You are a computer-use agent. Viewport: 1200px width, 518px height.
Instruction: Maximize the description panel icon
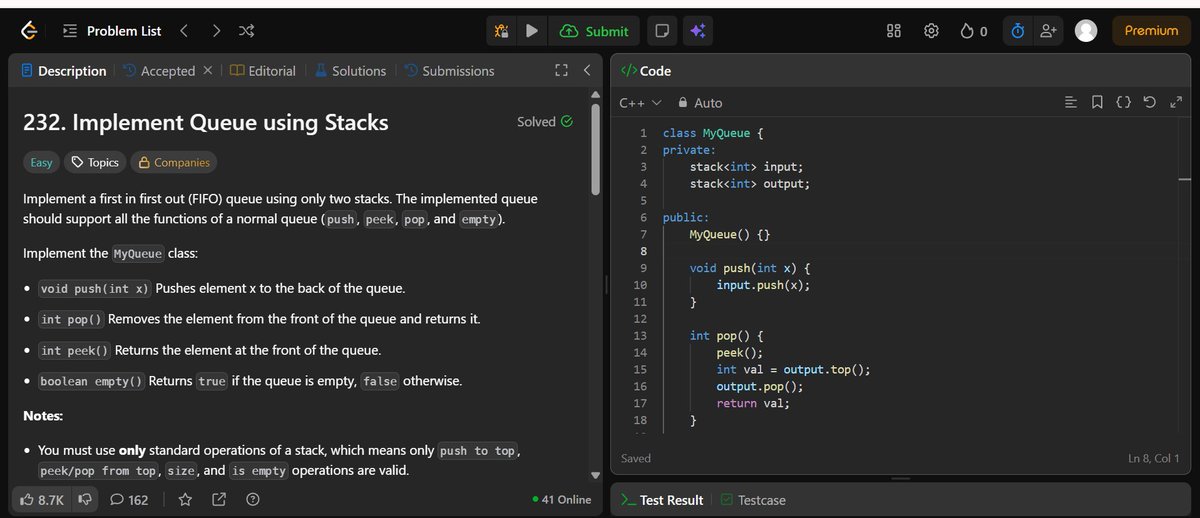tap(561, 71)
